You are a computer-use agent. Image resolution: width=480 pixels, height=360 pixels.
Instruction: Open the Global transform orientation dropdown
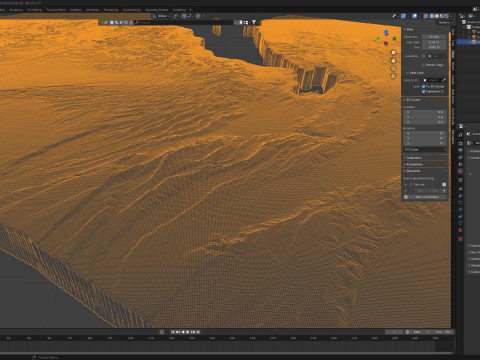(x=162, y=16)
